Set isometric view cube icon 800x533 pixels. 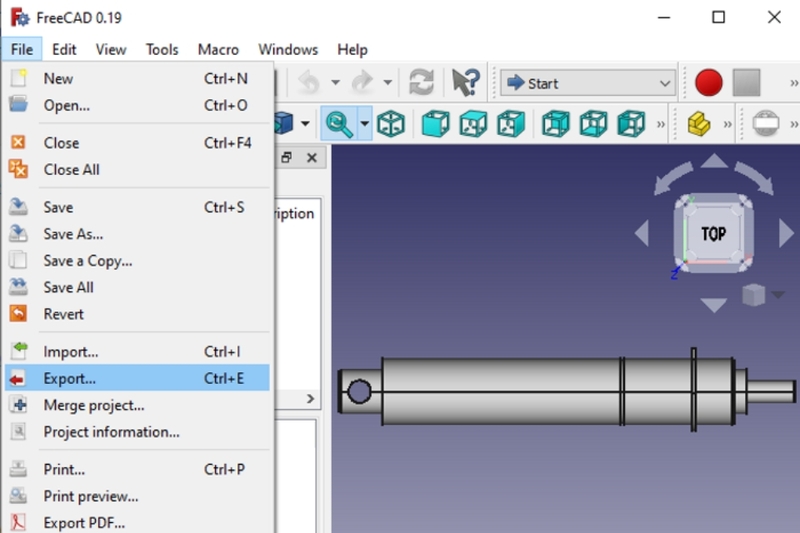[391, 123]
